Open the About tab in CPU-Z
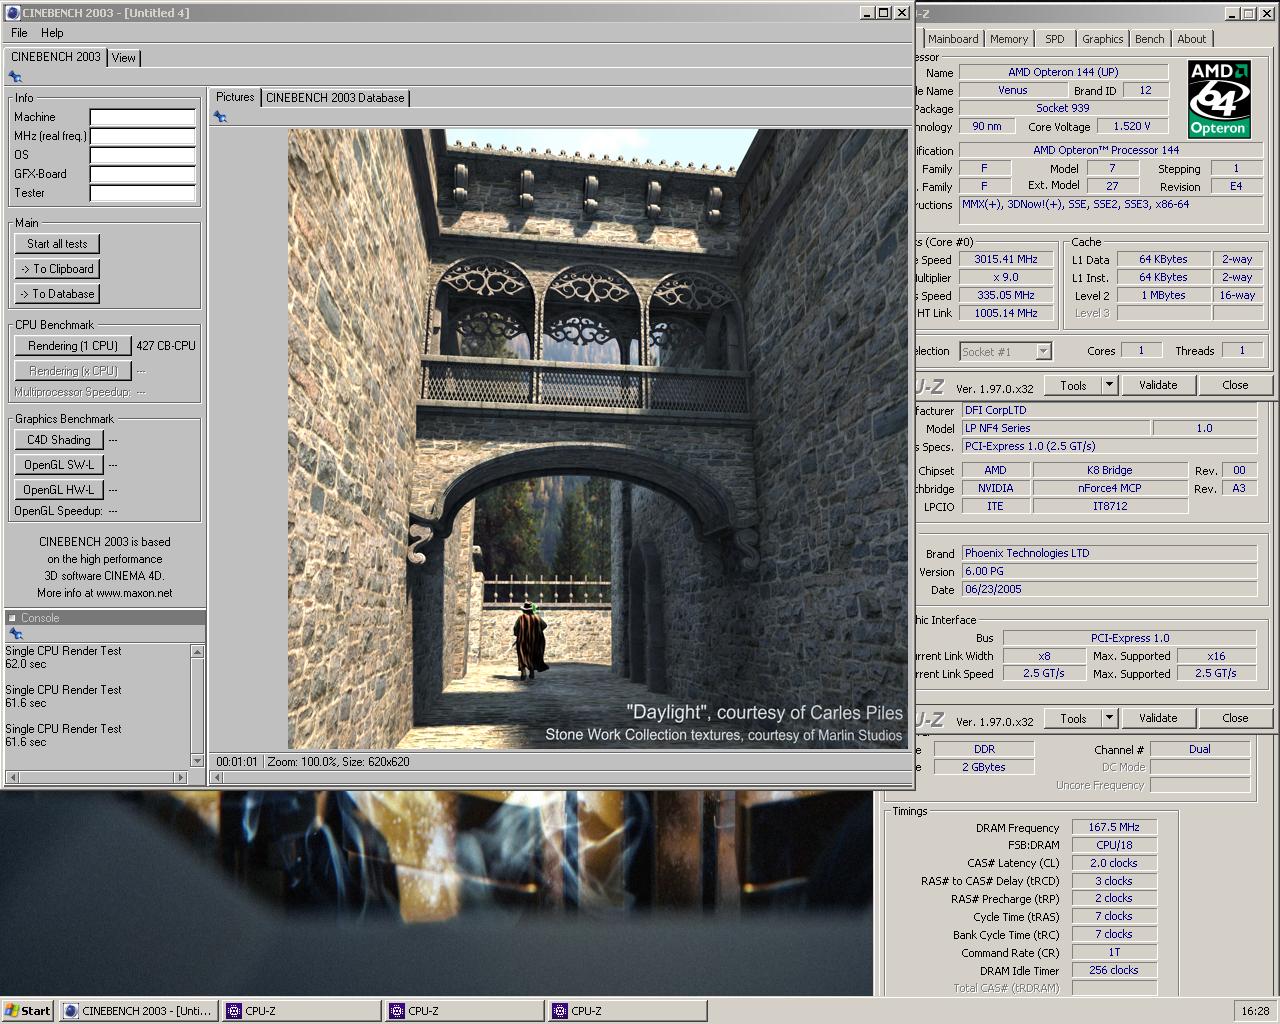 (x=1192, y=39)
